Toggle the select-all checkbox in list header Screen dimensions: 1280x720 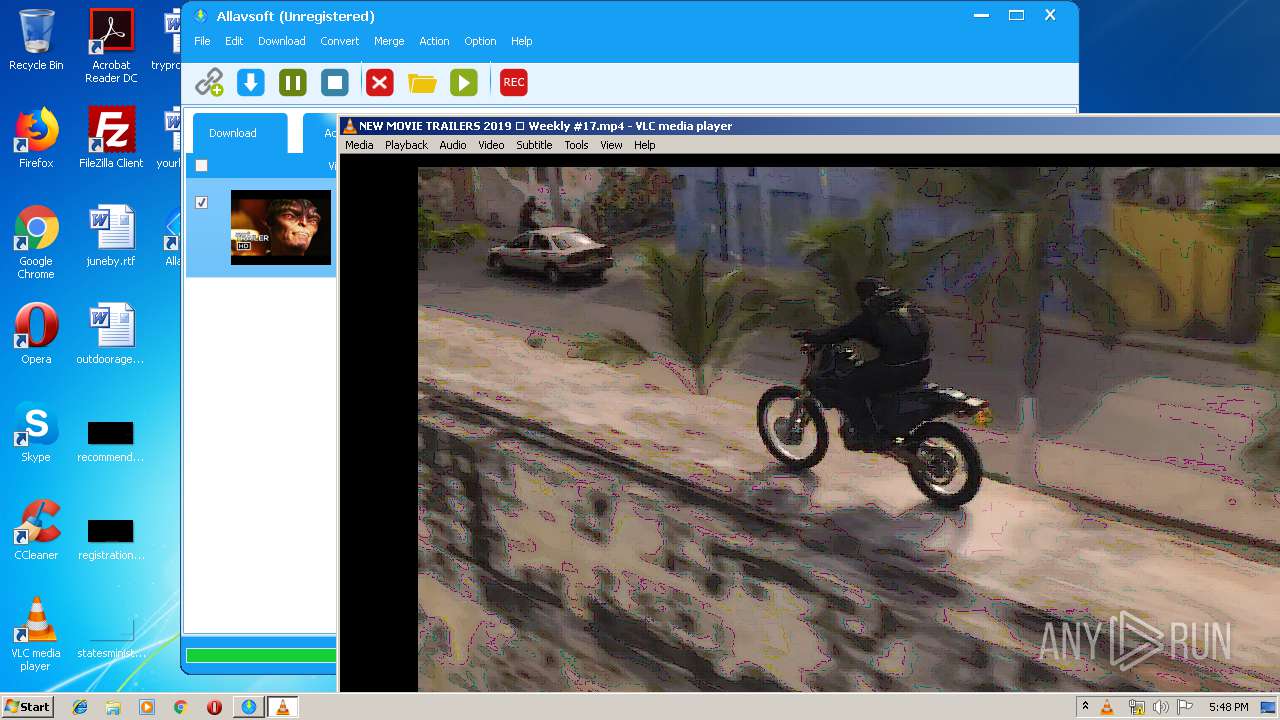click(201, 166)
